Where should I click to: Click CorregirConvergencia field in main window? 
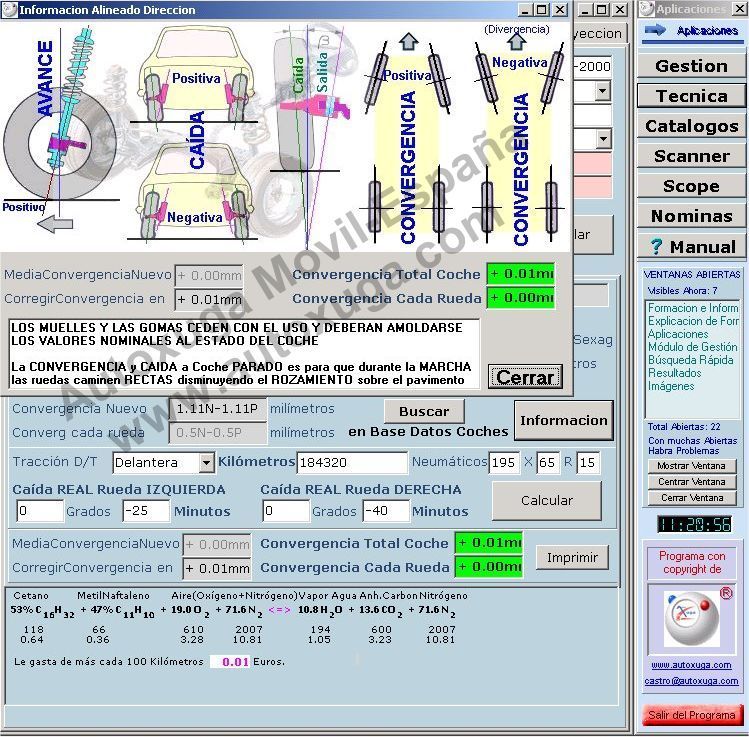[217, 568]
